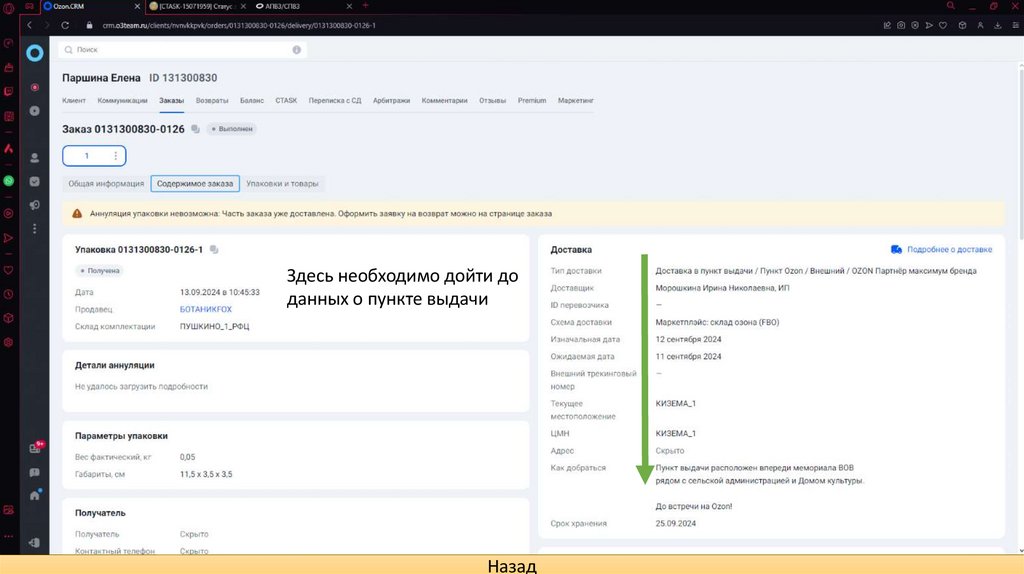Screen dimensions: 1024x574
Task: Switch to Коммуникации tab
Action: [x=122, y=101]
